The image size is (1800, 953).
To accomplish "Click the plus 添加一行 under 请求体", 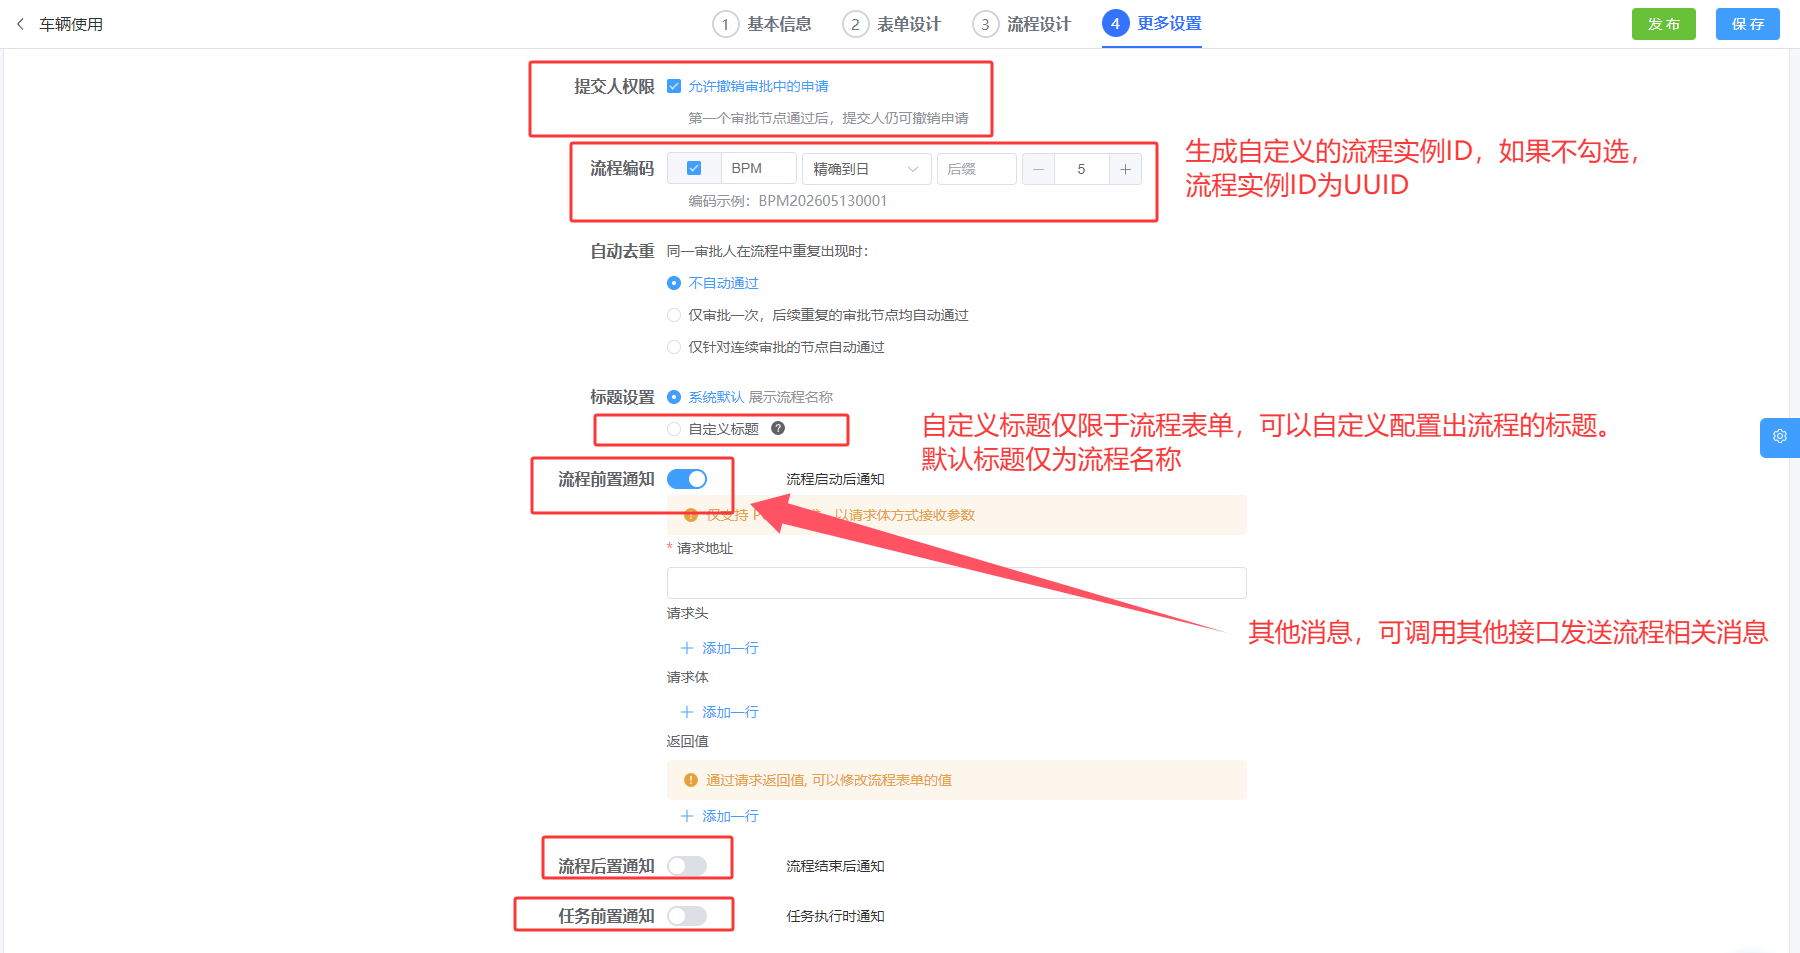I will point(719,712).
